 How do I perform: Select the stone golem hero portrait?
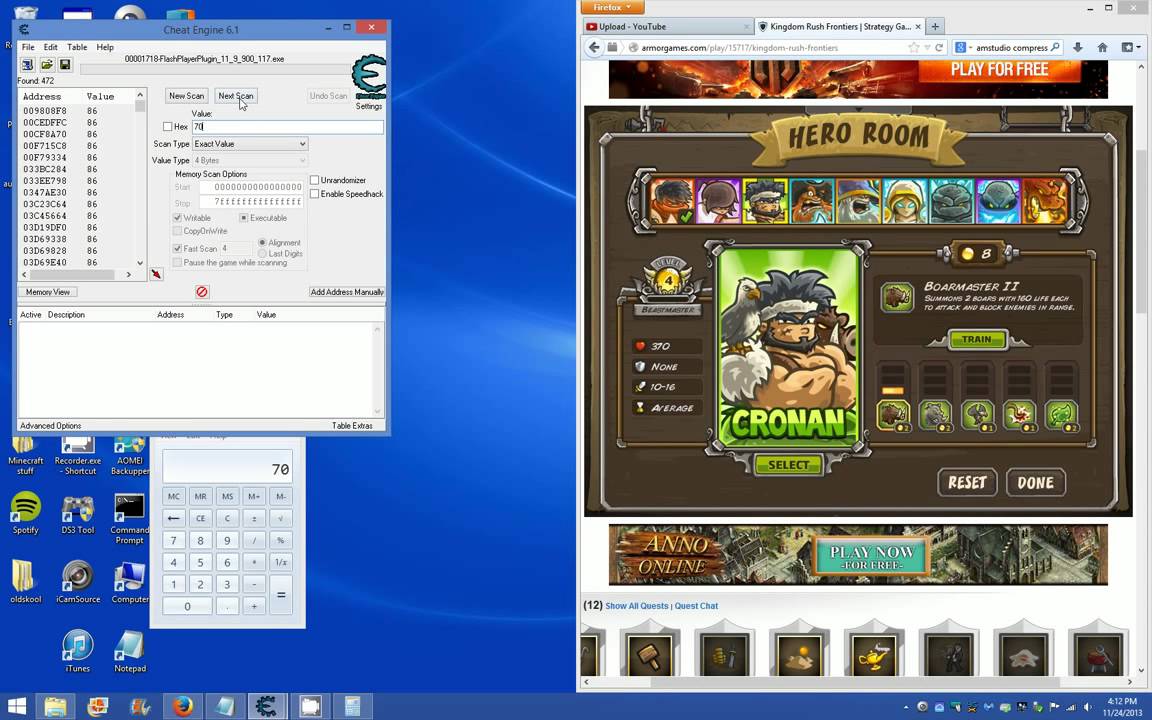951,201
